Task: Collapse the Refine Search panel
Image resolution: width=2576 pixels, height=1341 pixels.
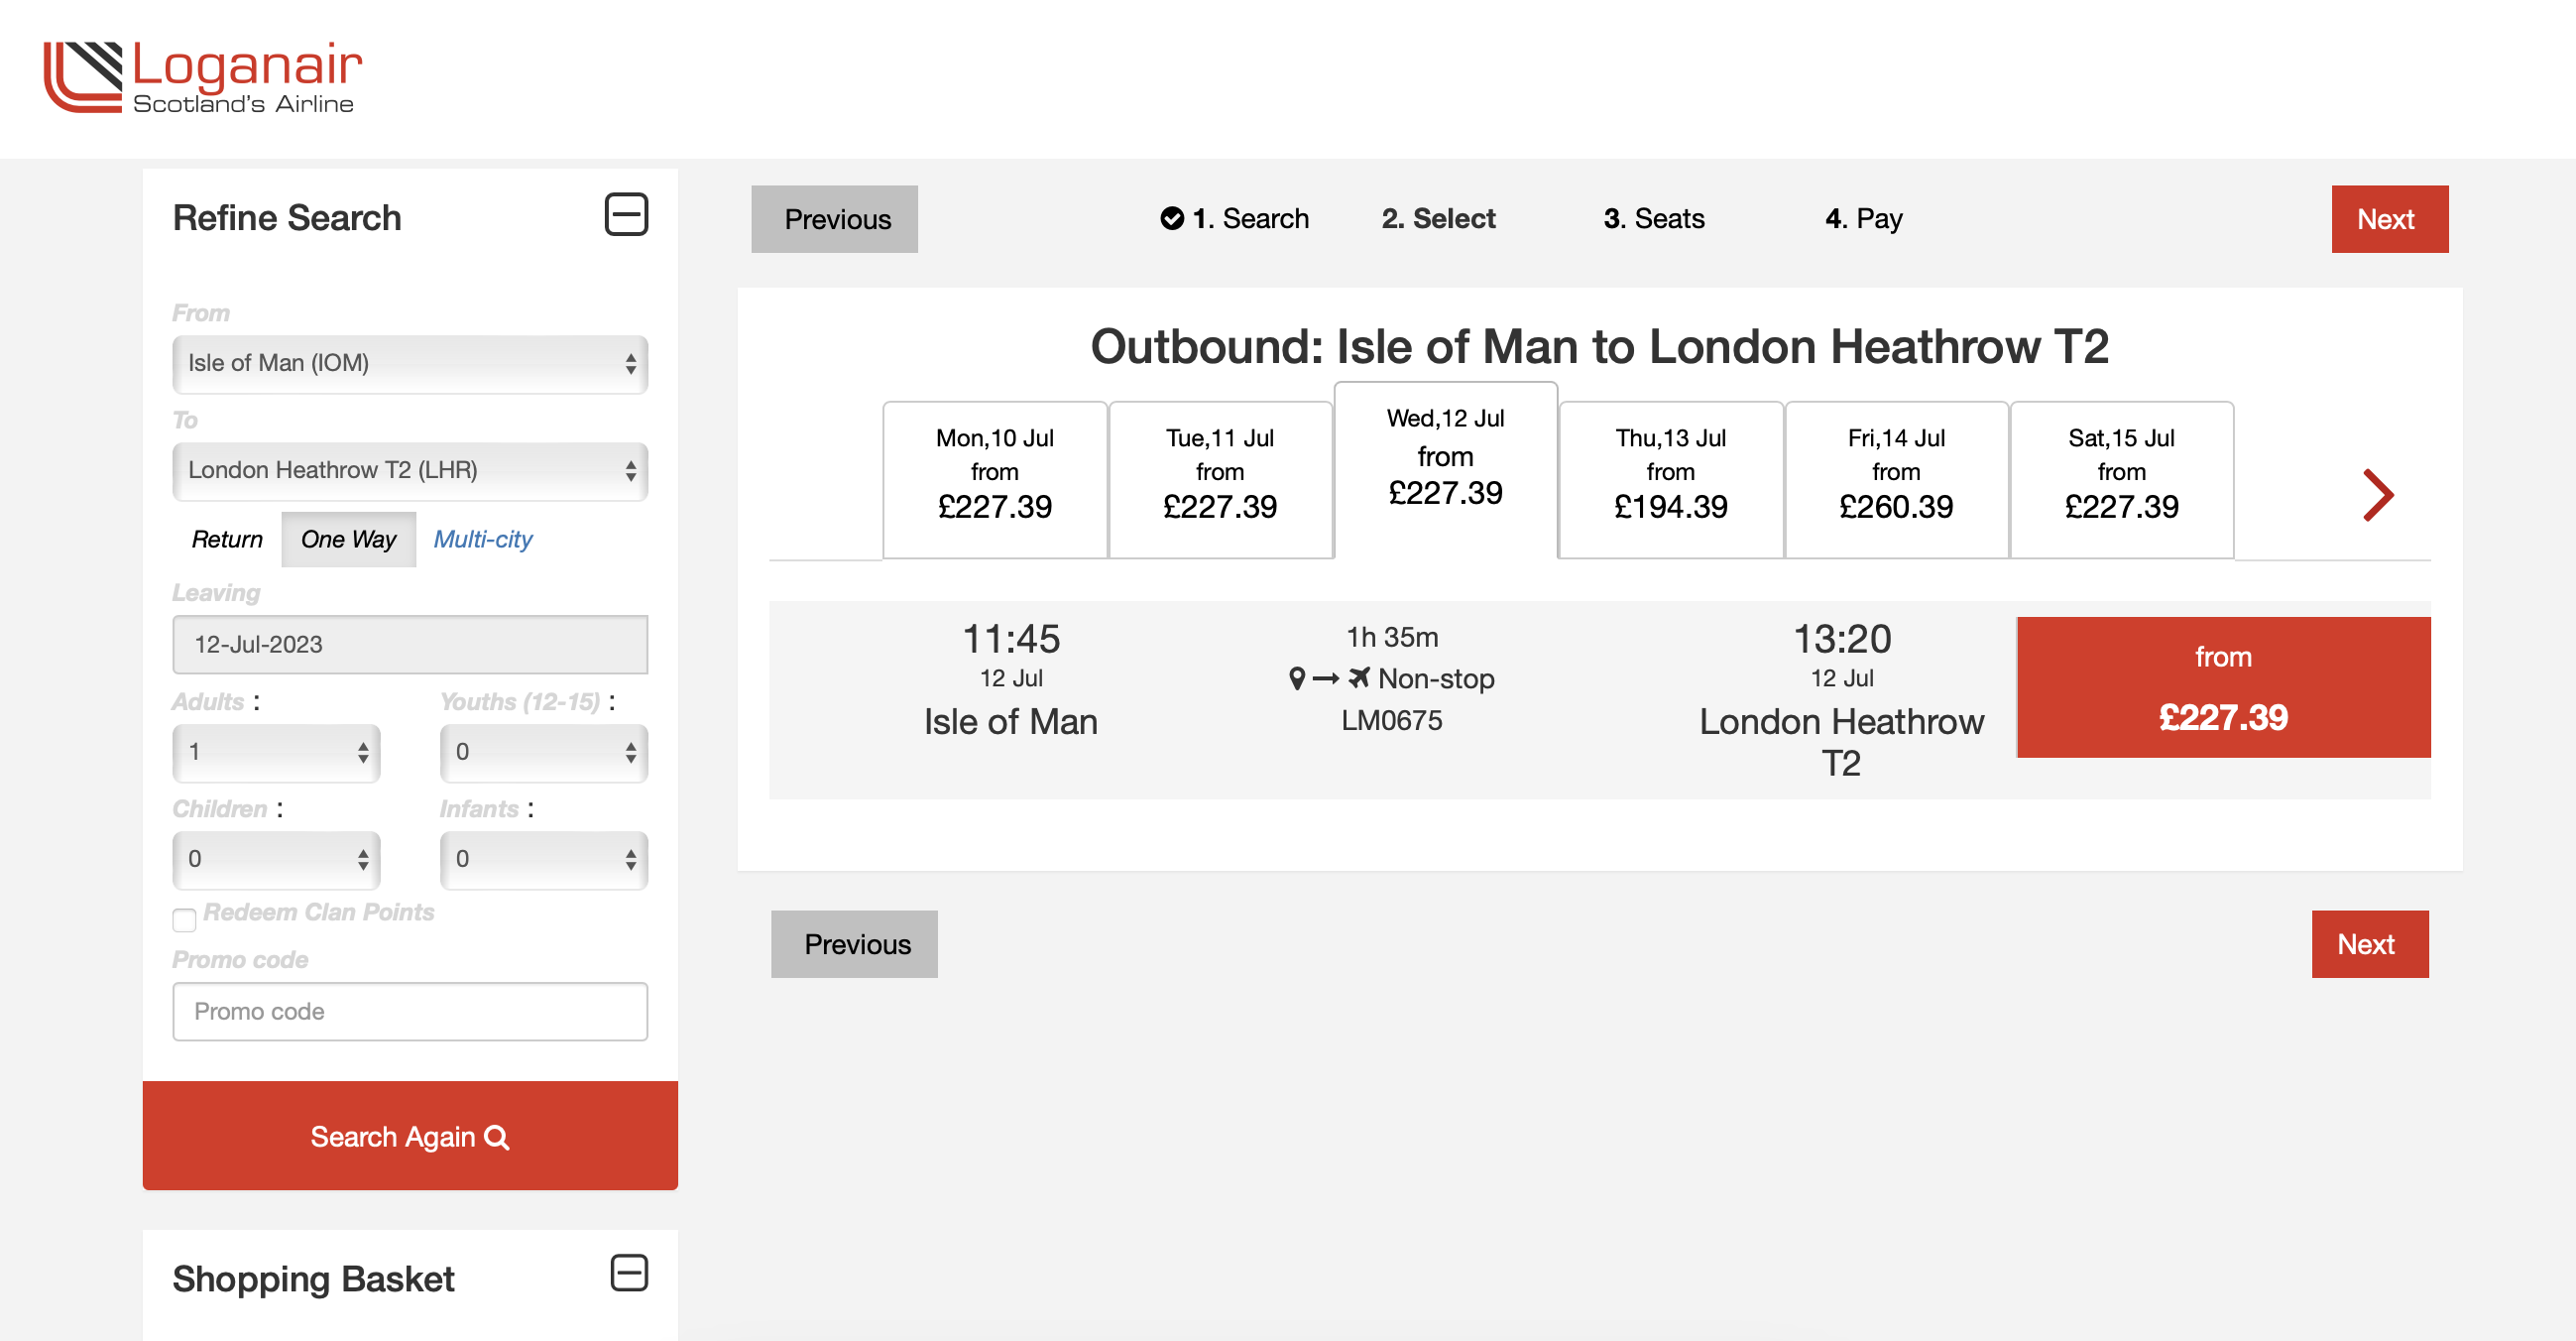Action: (626, 215)
